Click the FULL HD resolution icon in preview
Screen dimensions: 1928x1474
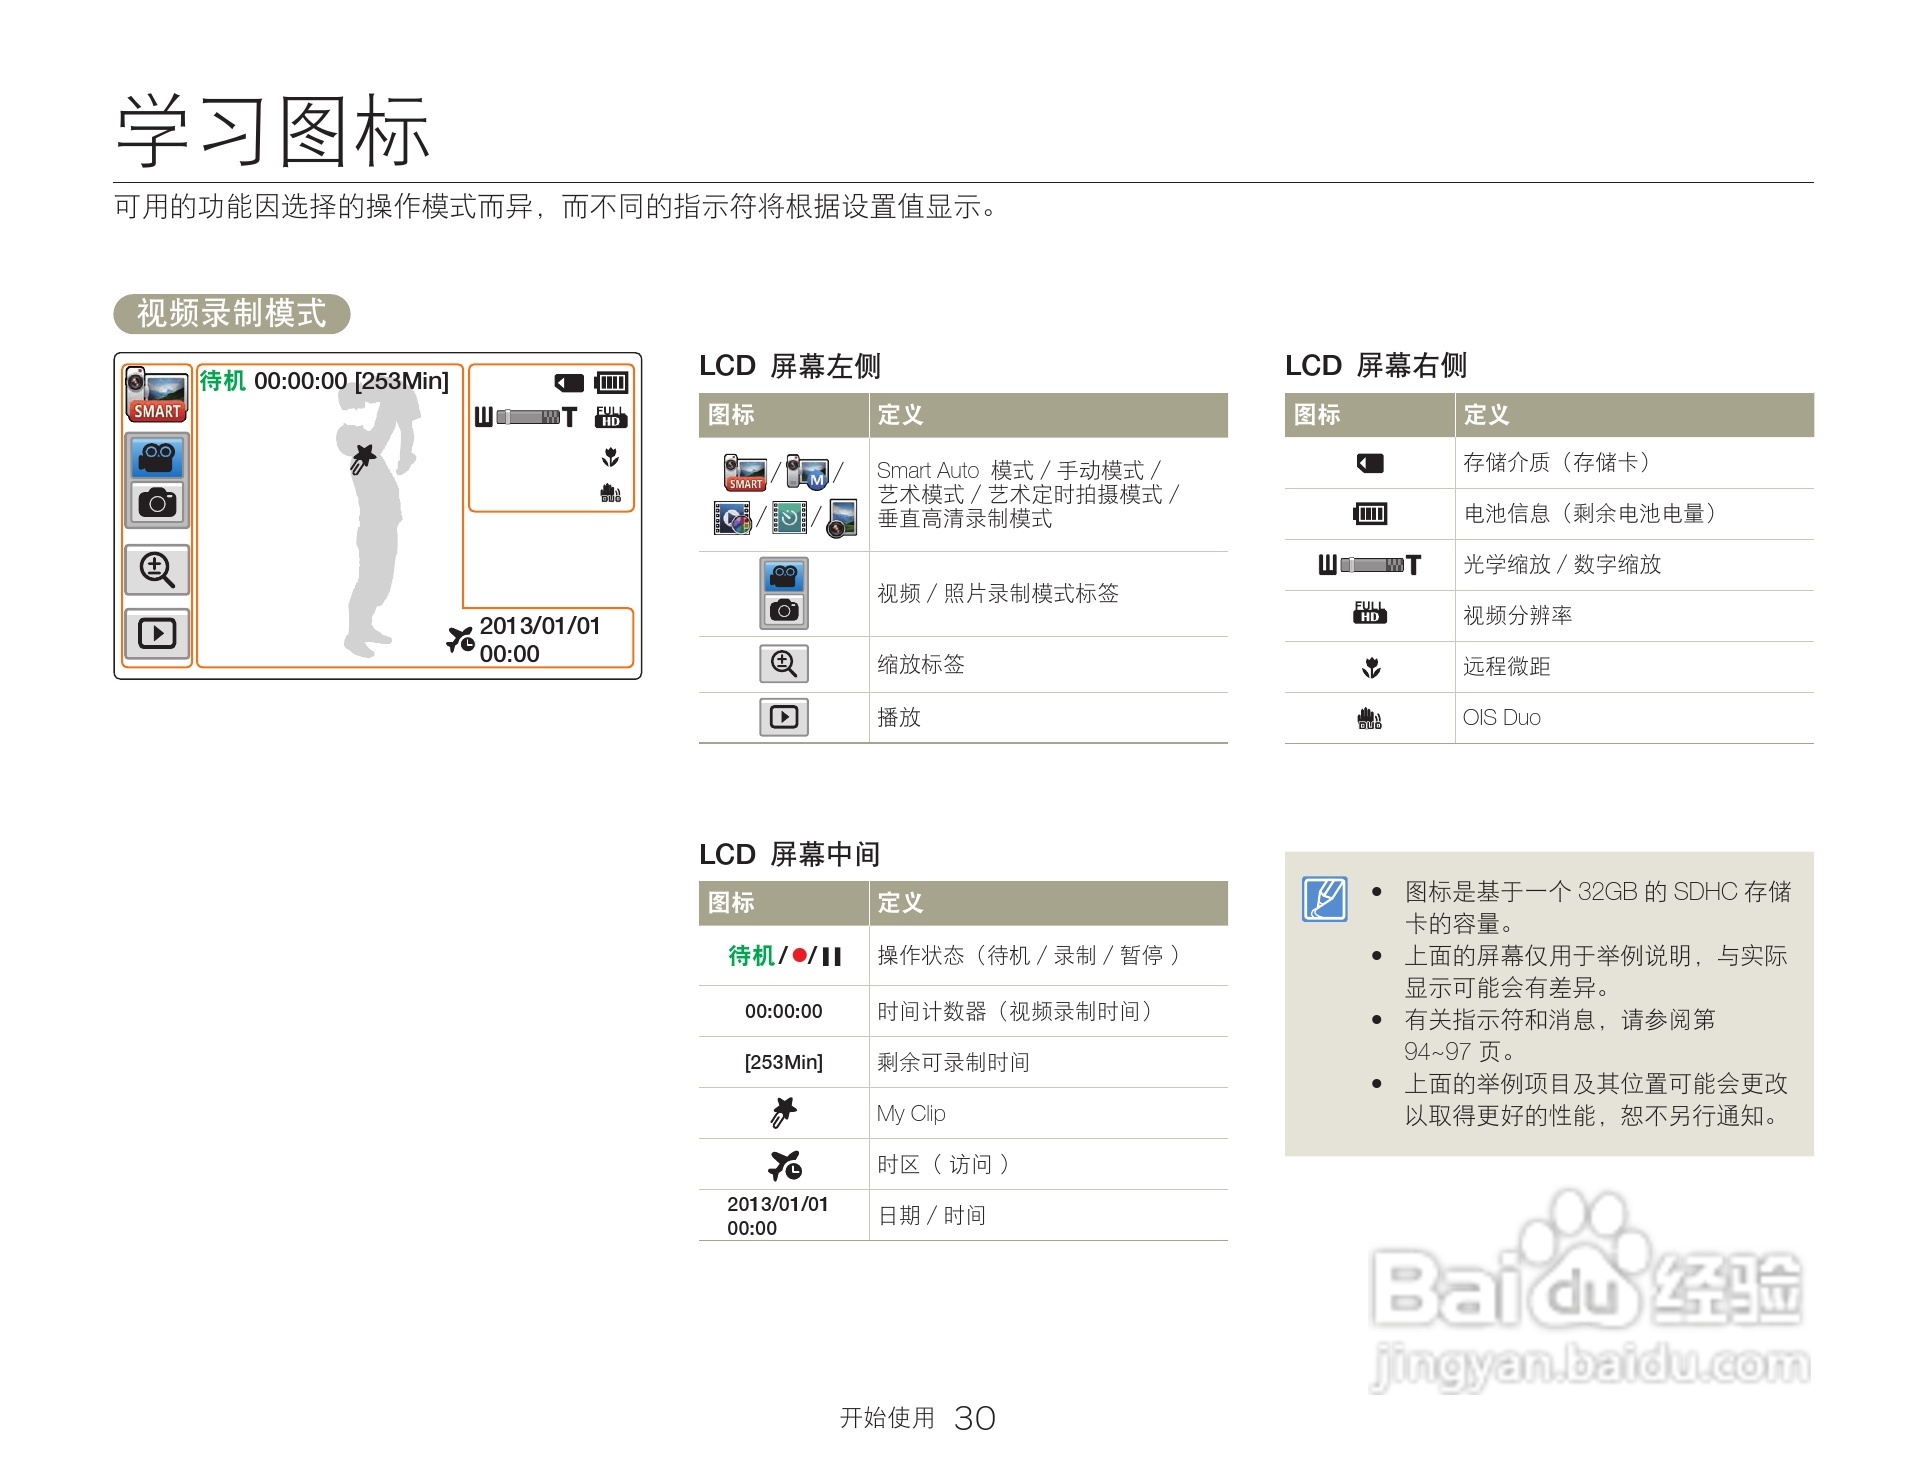[611, 418]
